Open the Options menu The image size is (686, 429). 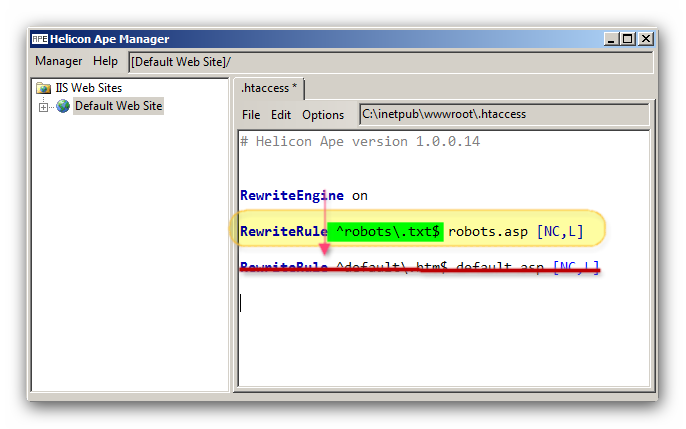[x=323, y=115]
